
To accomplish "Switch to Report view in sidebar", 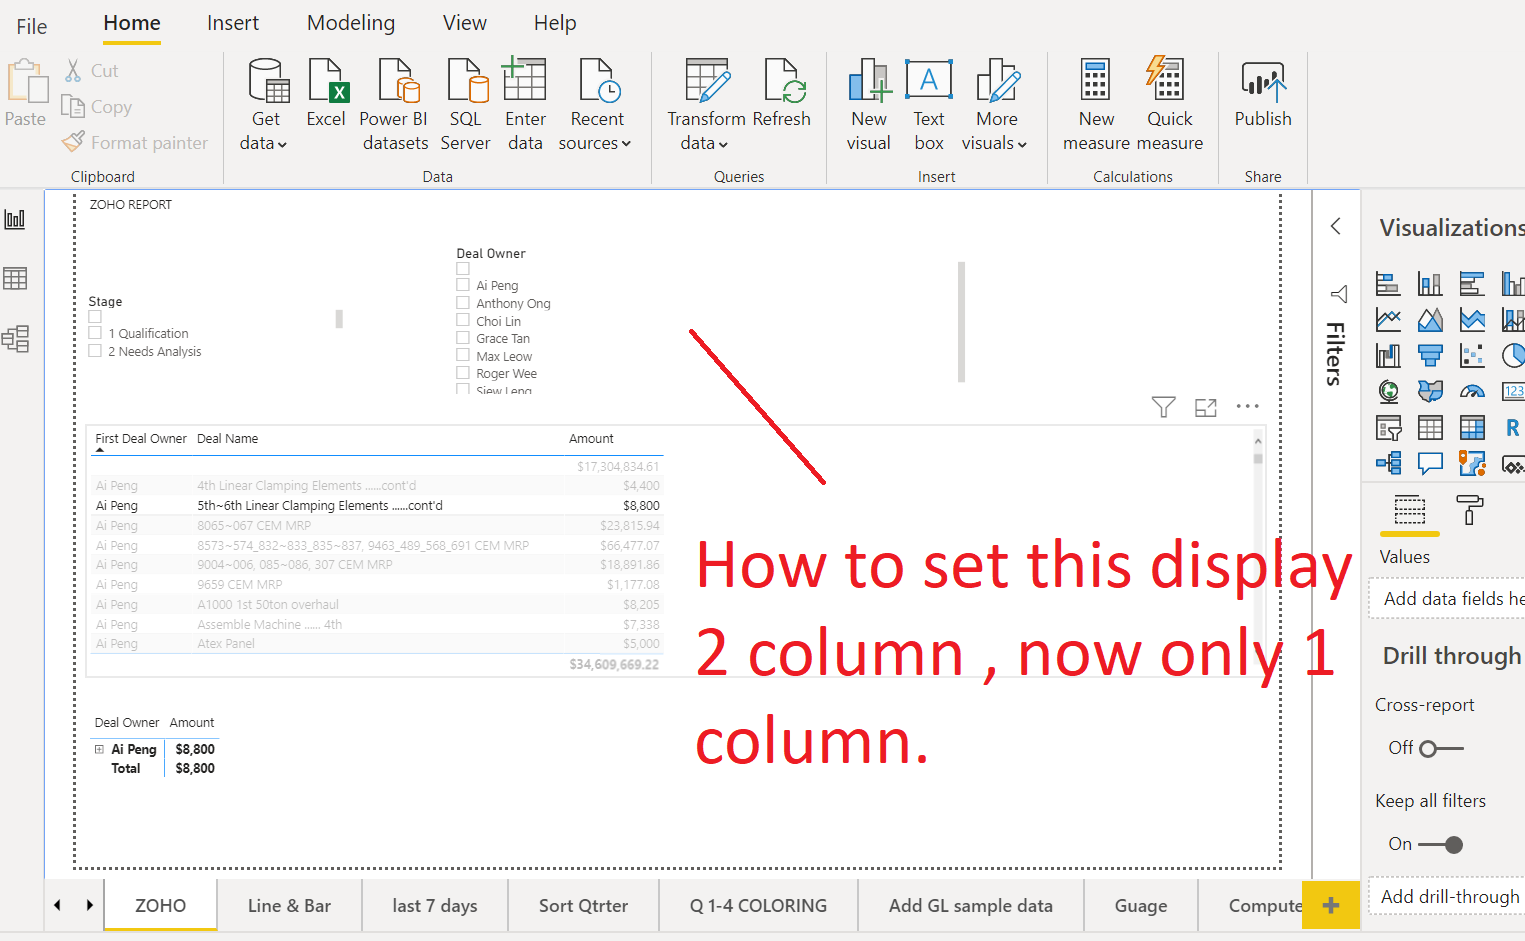I will click(15, 219).
